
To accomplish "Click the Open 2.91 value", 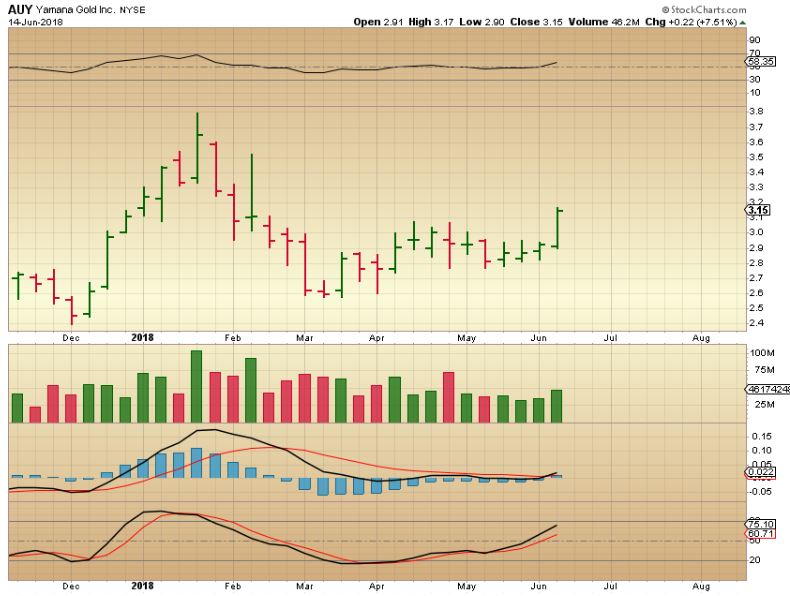I will tap(378, 22).
